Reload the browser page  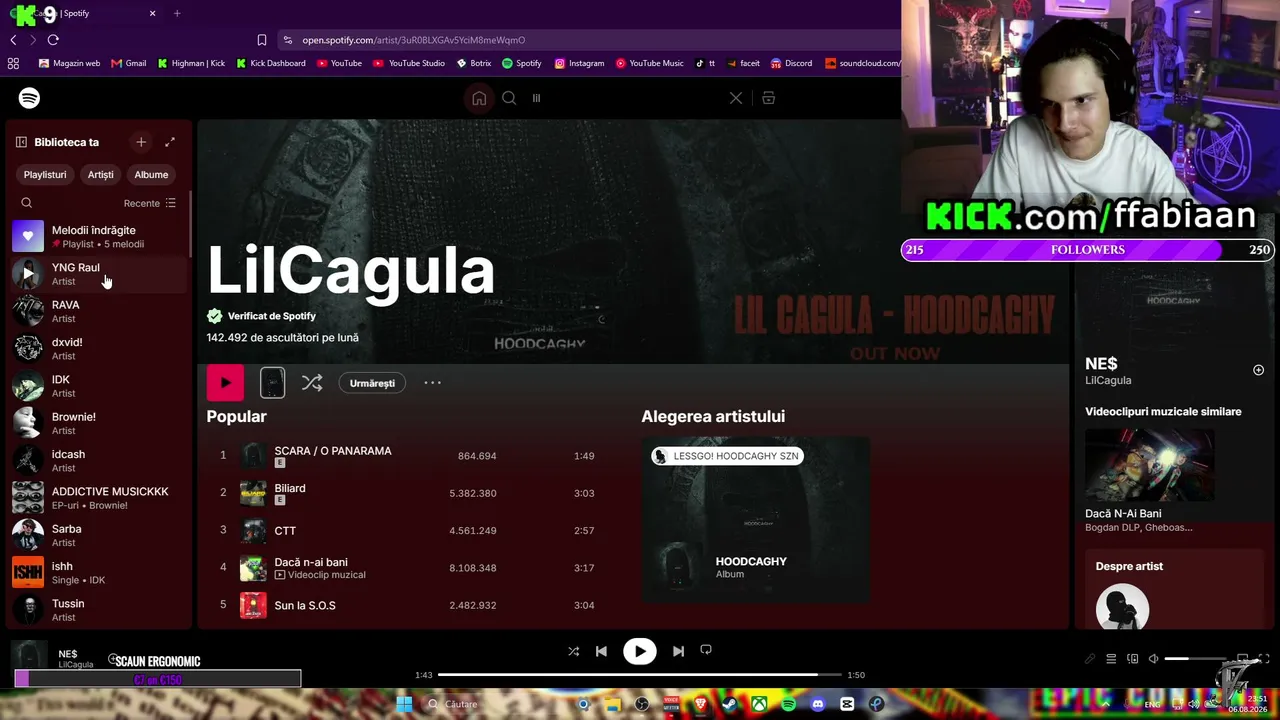pos(53,40)
